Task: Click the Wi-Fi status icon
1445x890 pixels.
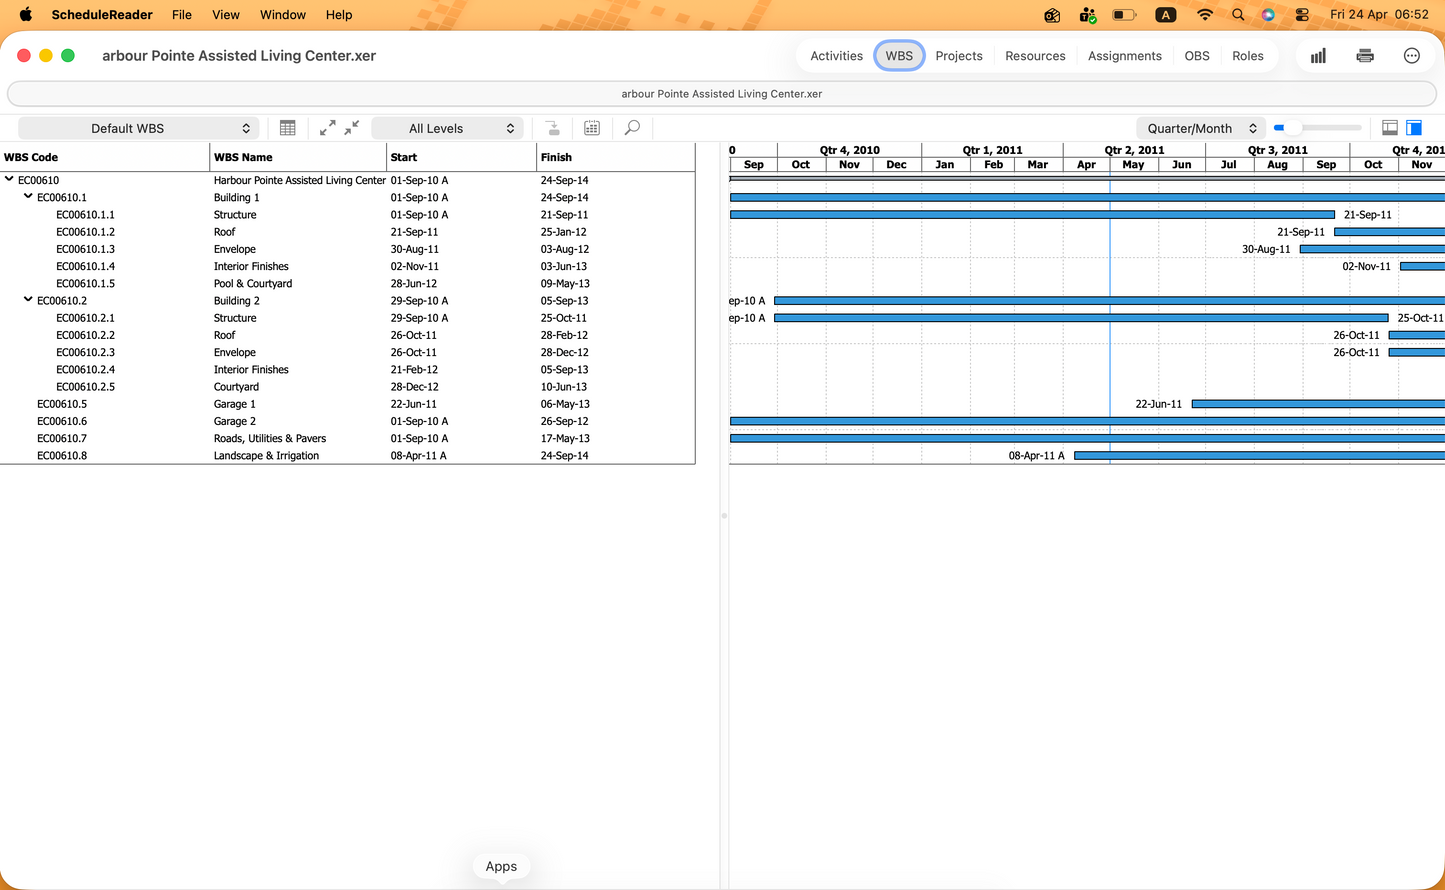Action: (x=1205, y=15)
